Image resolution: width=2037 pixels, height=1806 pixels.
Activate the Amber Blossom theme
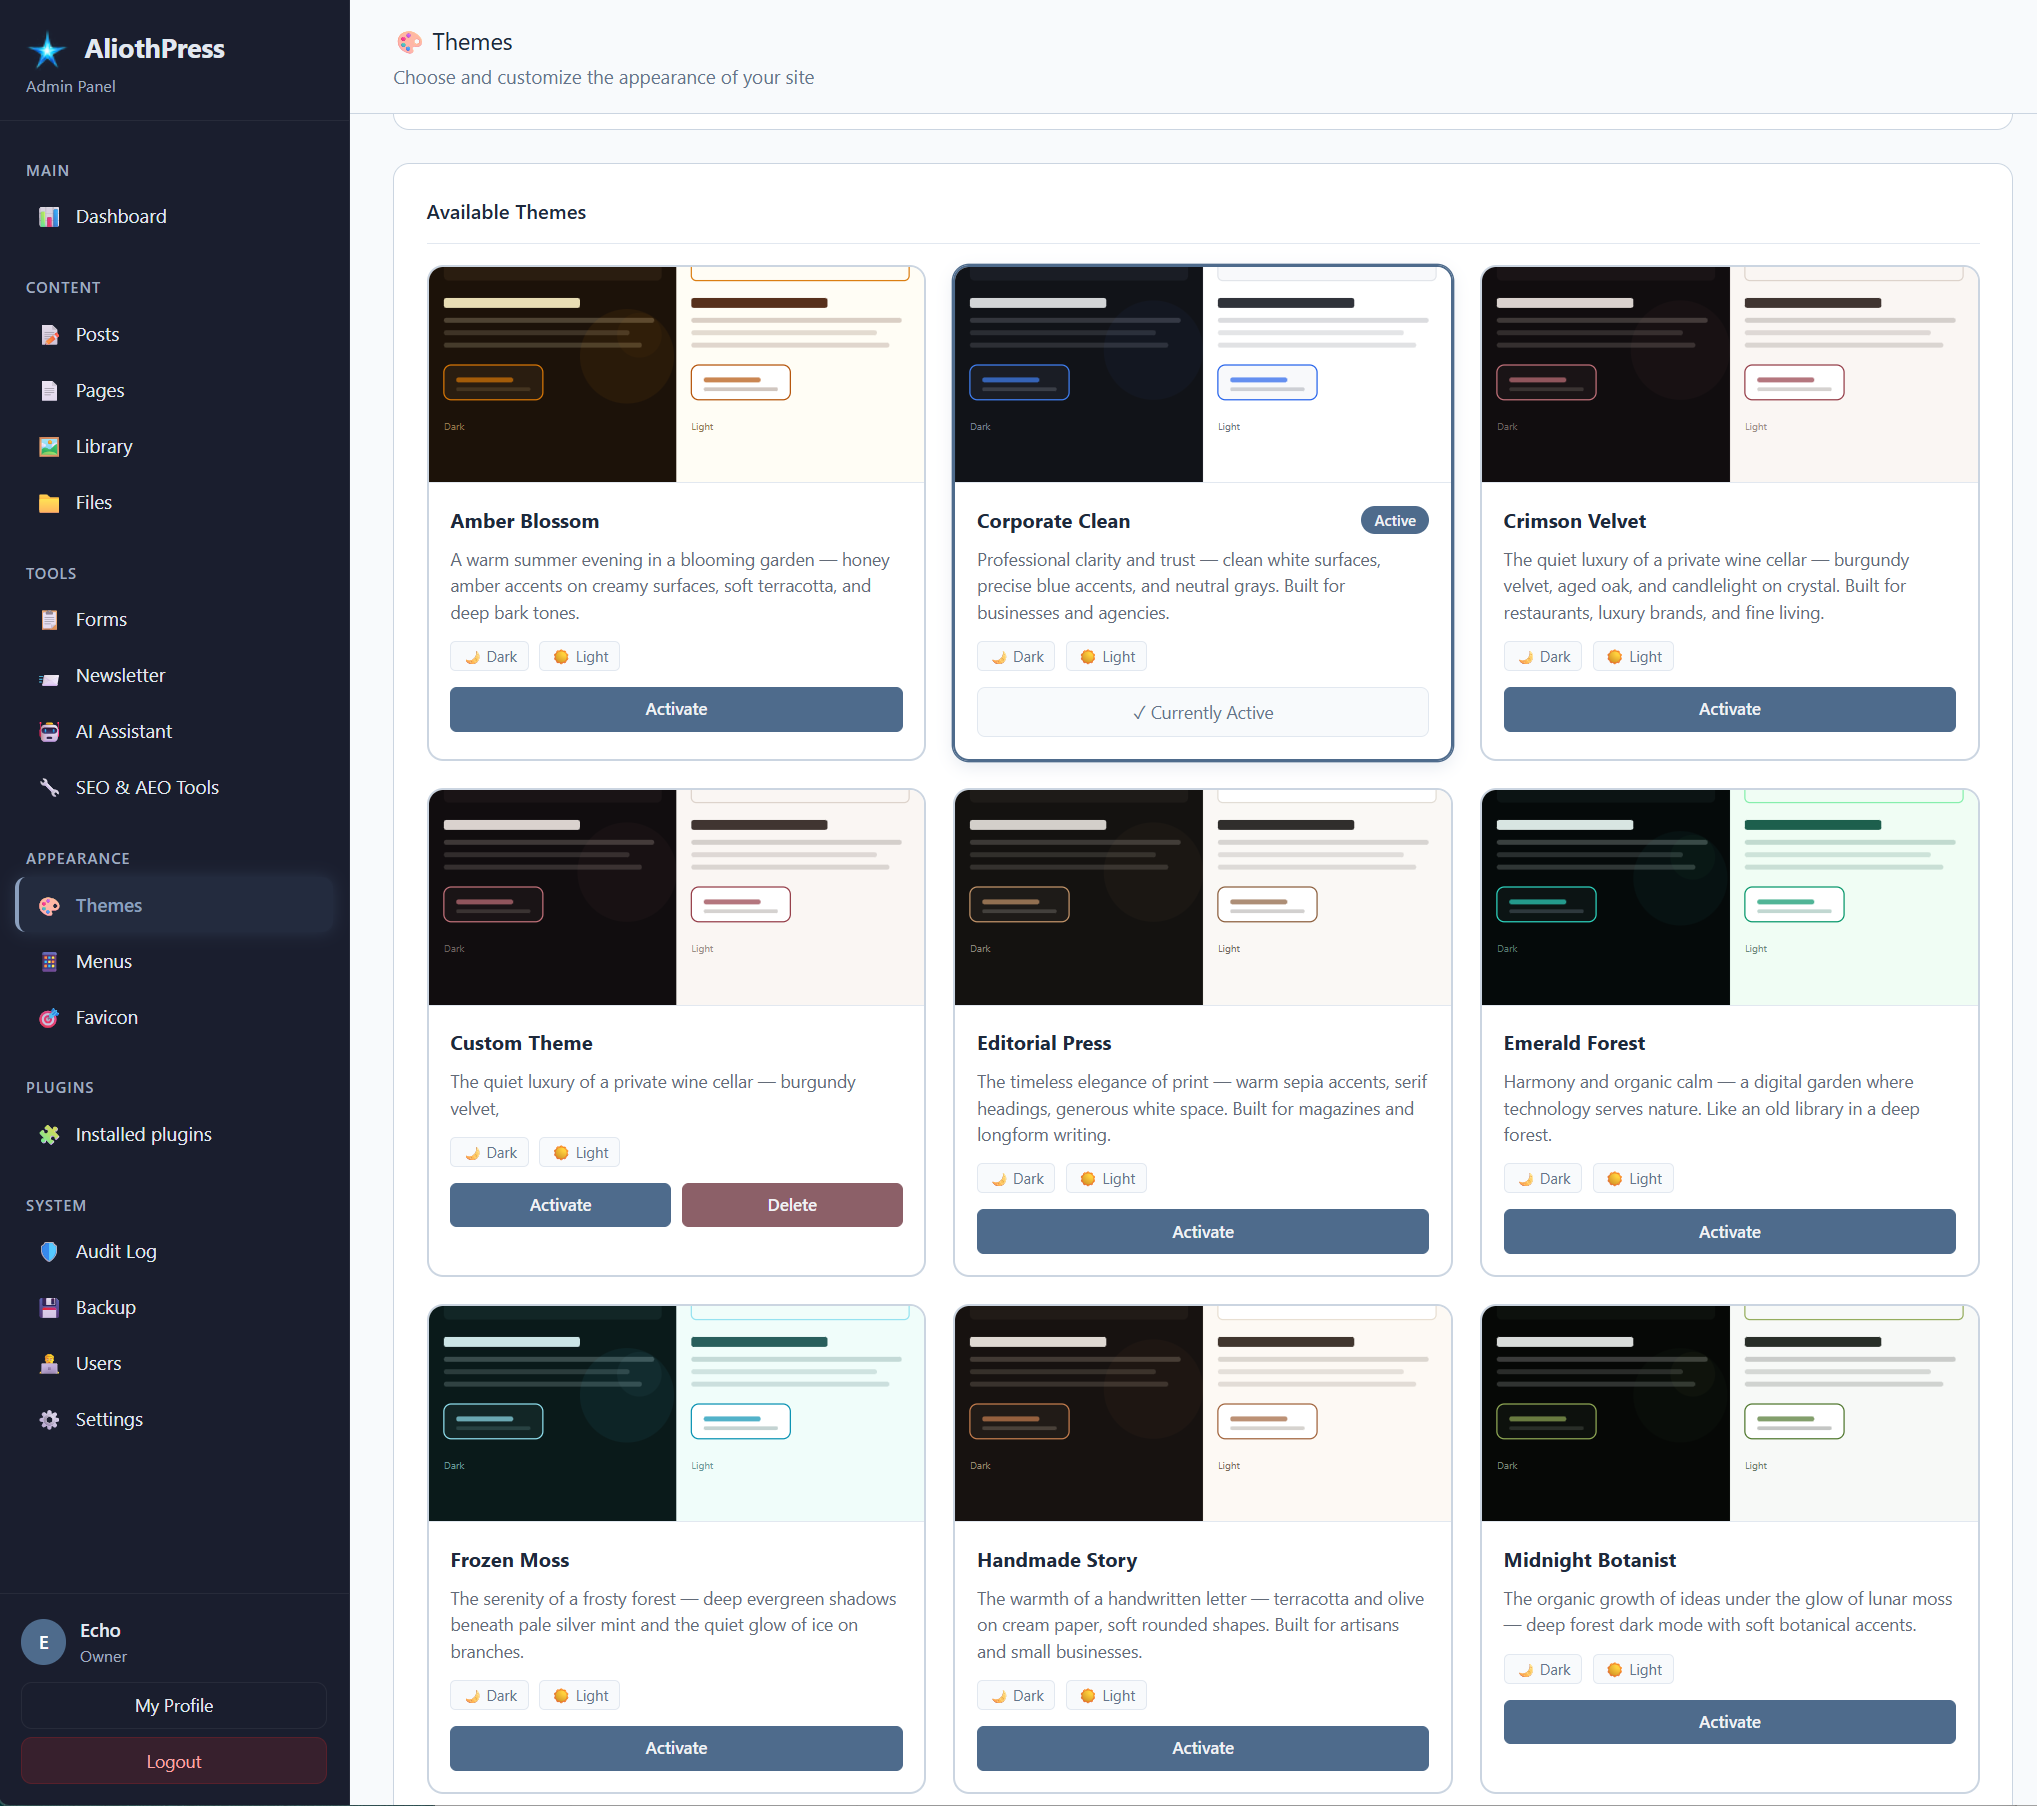point(676,709)
